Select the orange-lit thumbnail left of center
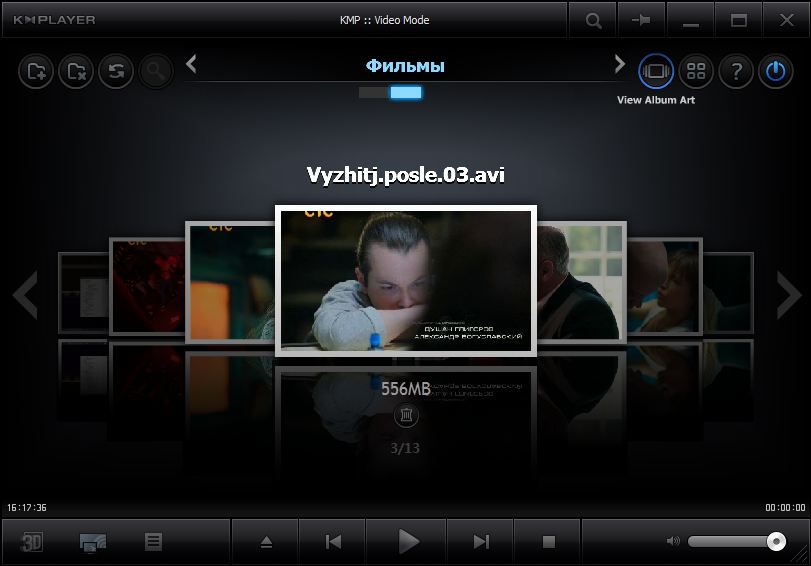 pyautogui.click(x=230, y=282)
